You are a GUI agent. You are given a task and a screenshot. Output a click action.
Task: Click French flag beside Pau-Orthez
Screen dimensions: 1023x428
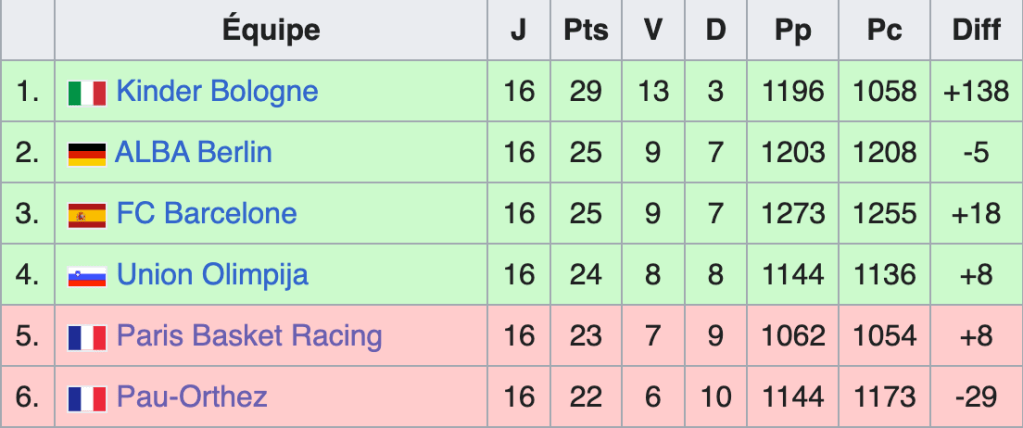[x=87, y=398]
